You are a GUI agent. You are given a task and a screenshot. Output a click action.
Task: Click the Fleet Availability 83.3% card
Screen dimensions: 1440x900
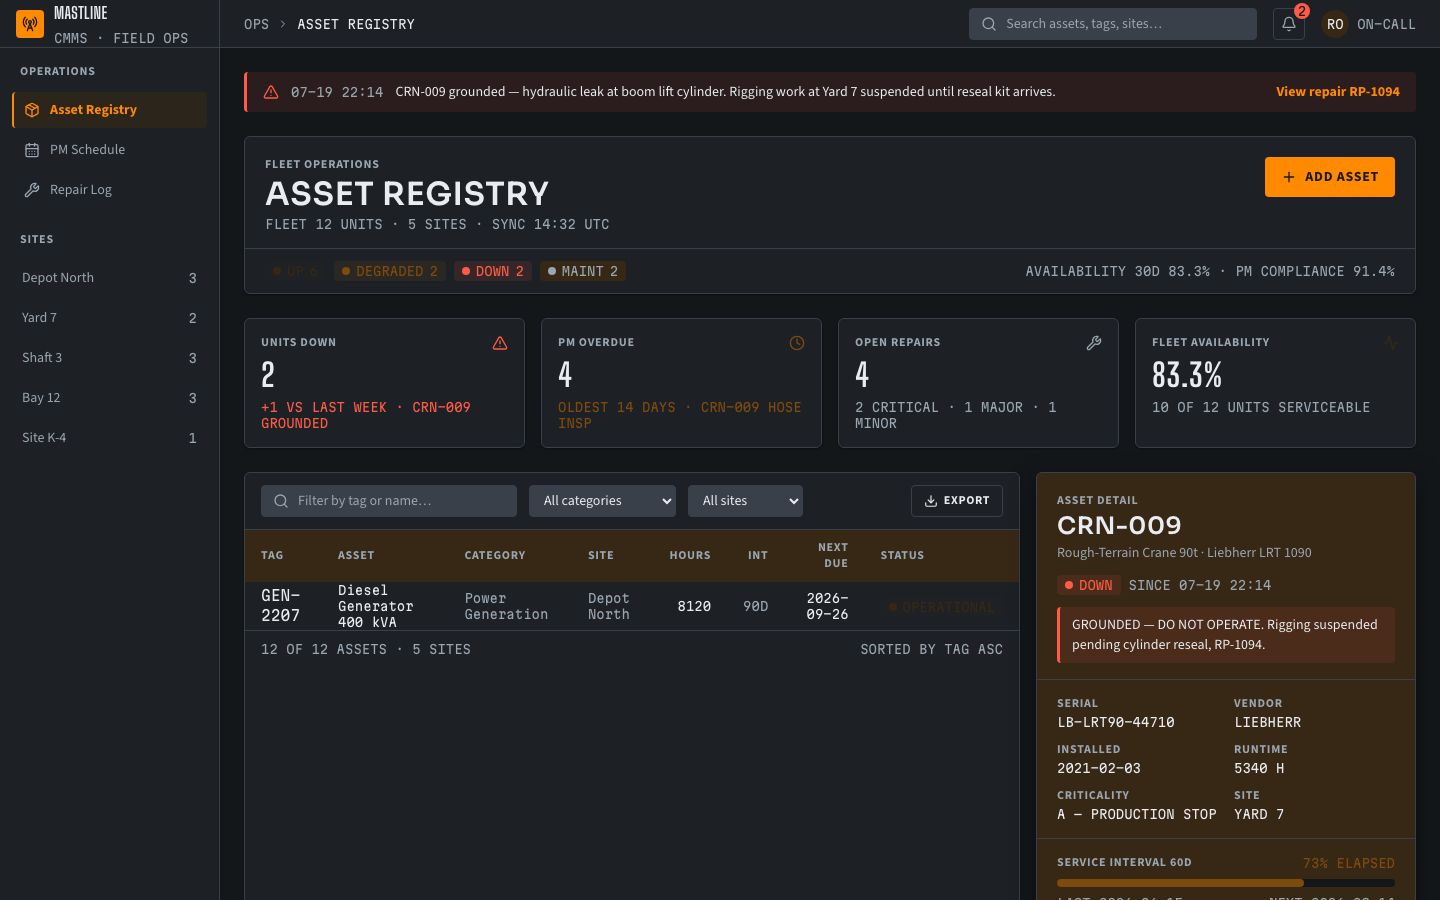(x=1275, y=383)
